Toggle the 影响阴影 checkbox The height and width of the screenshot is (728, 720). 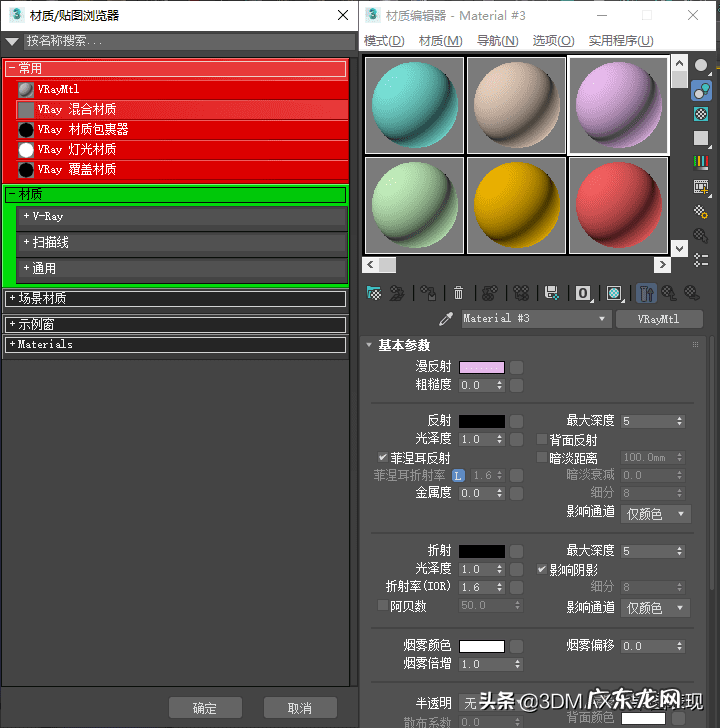click(542, 569)
